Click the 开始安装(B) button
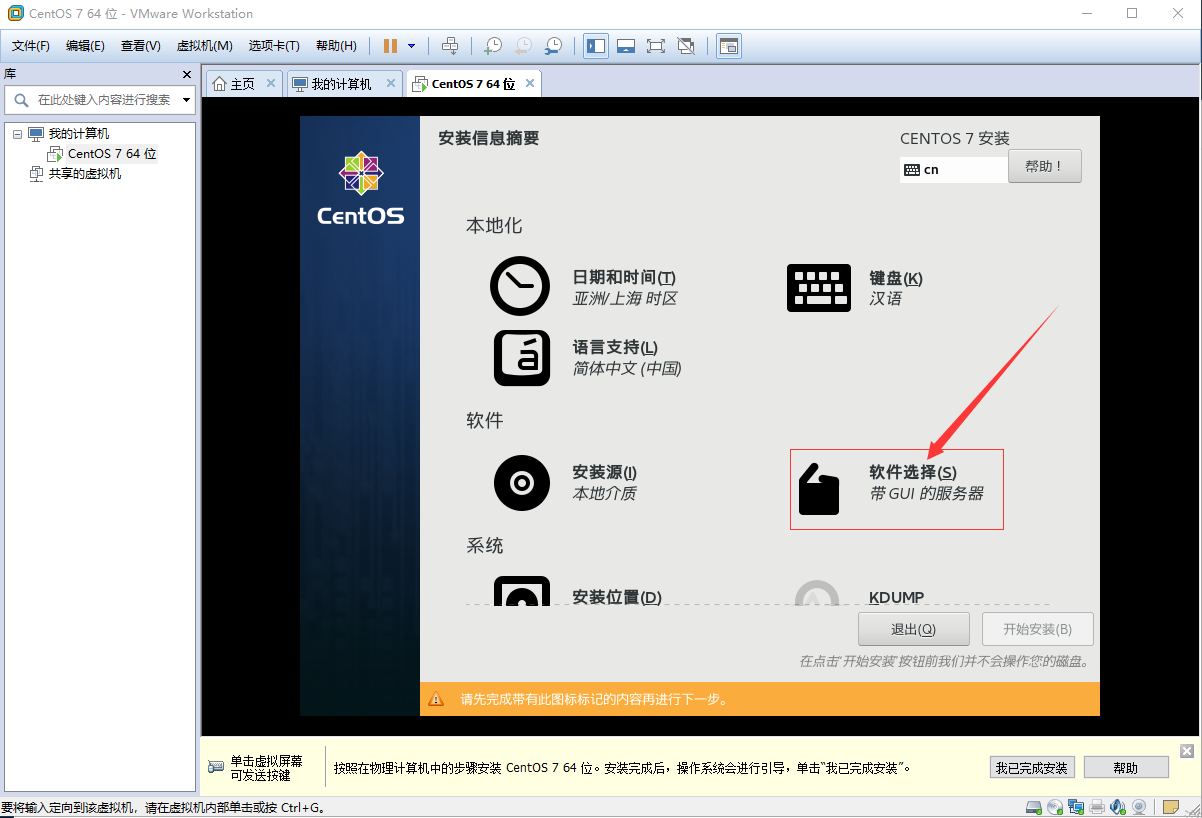 (1037, 629)
